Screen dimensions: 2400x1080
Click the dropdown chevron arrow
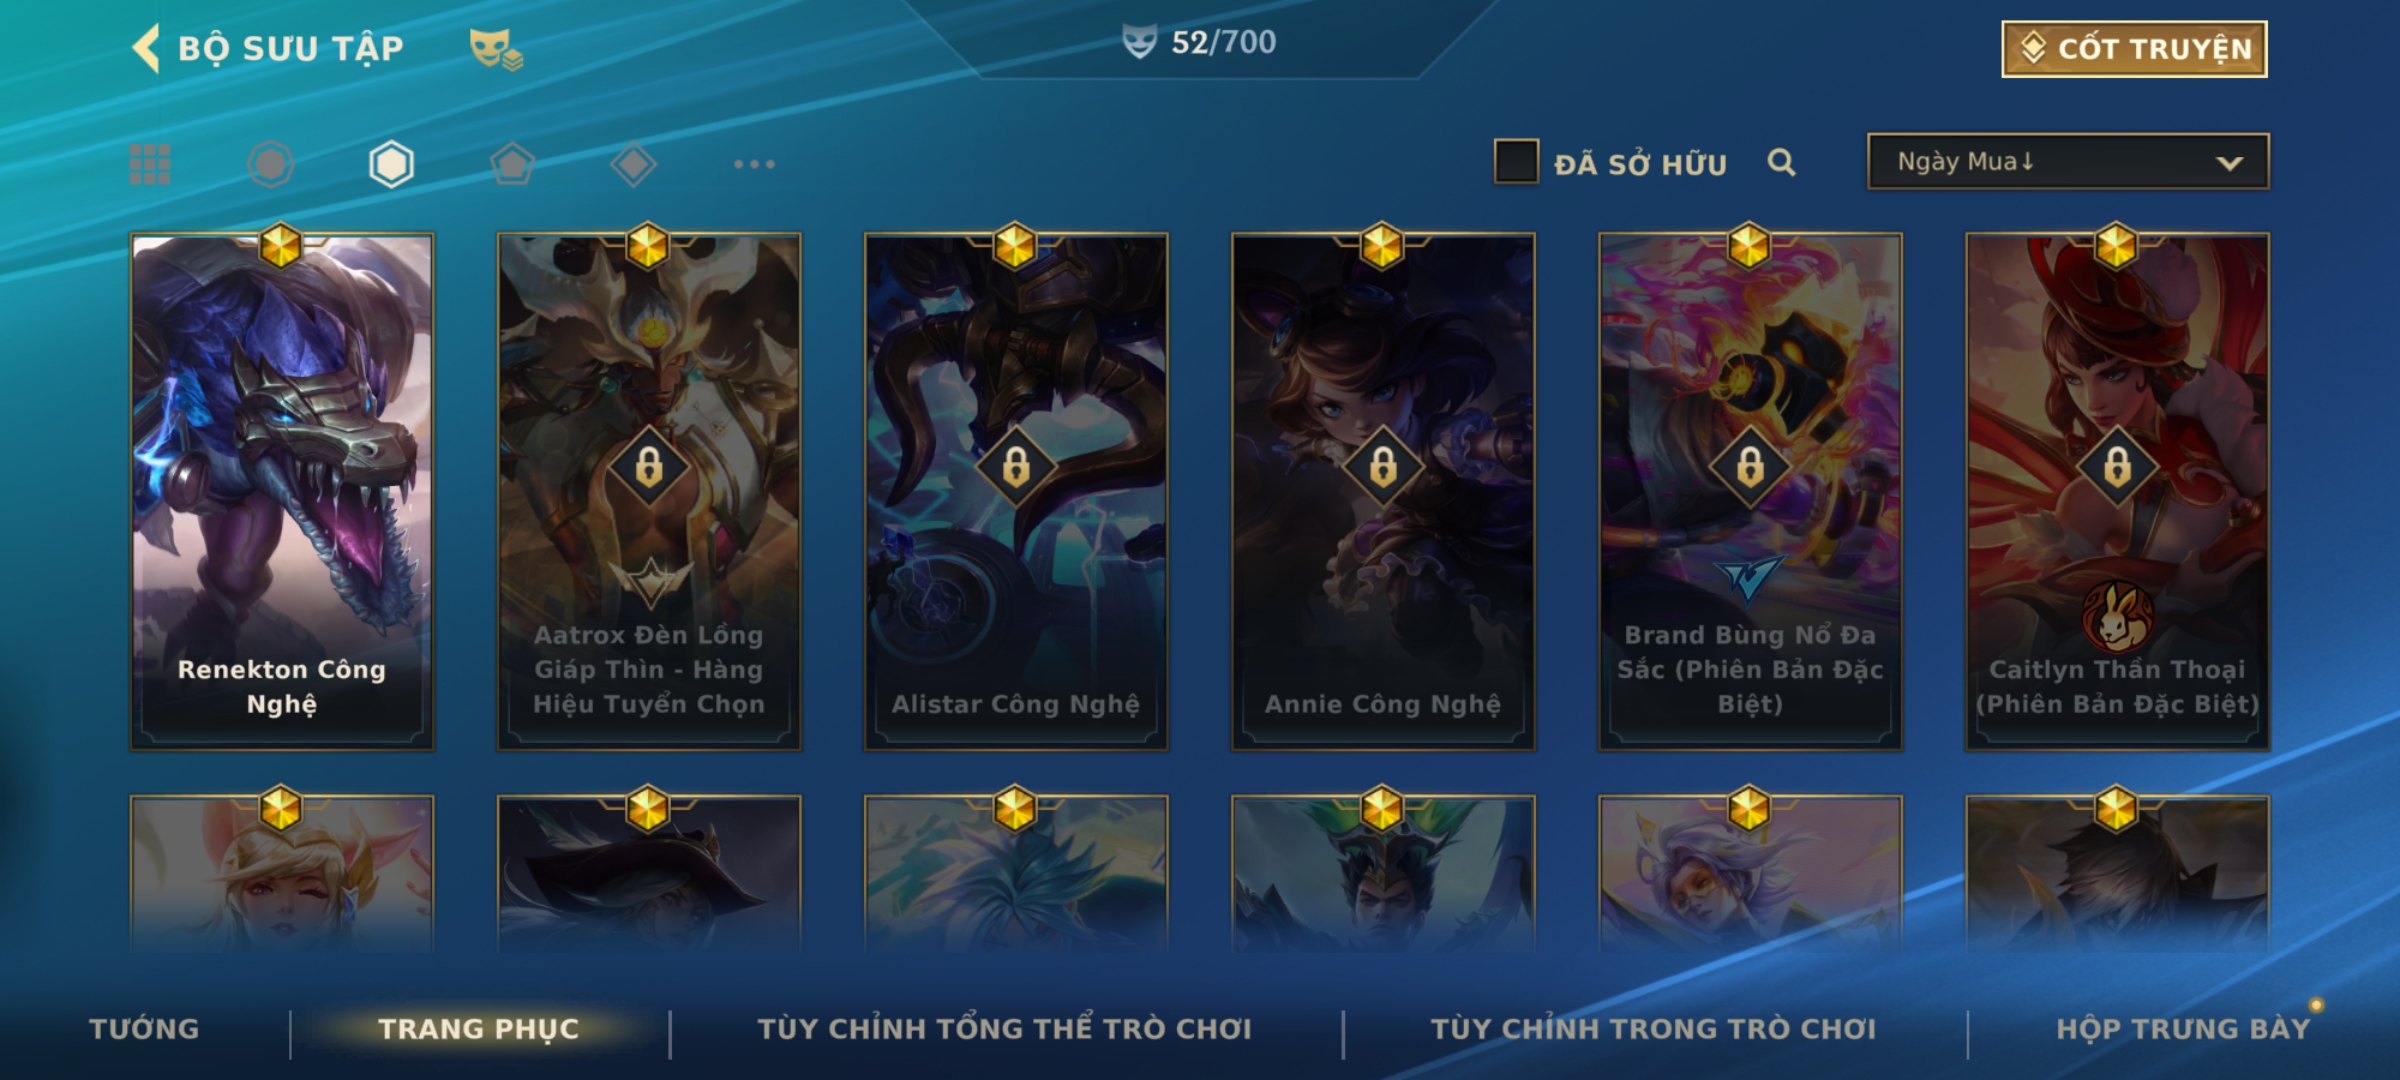coord(2229,163)
